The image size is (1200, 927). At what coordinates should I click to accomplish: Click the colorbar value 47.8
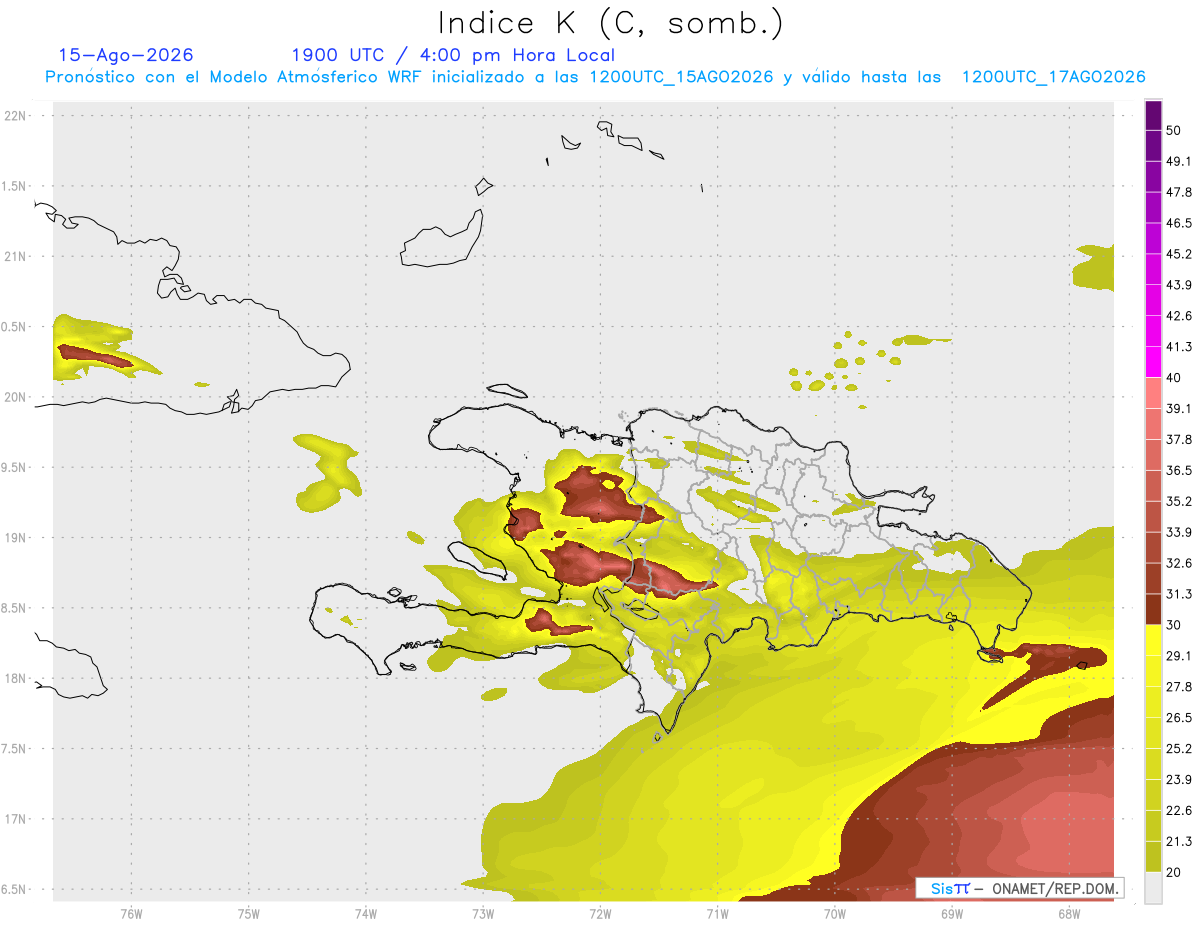click(x=1179, y=192)
